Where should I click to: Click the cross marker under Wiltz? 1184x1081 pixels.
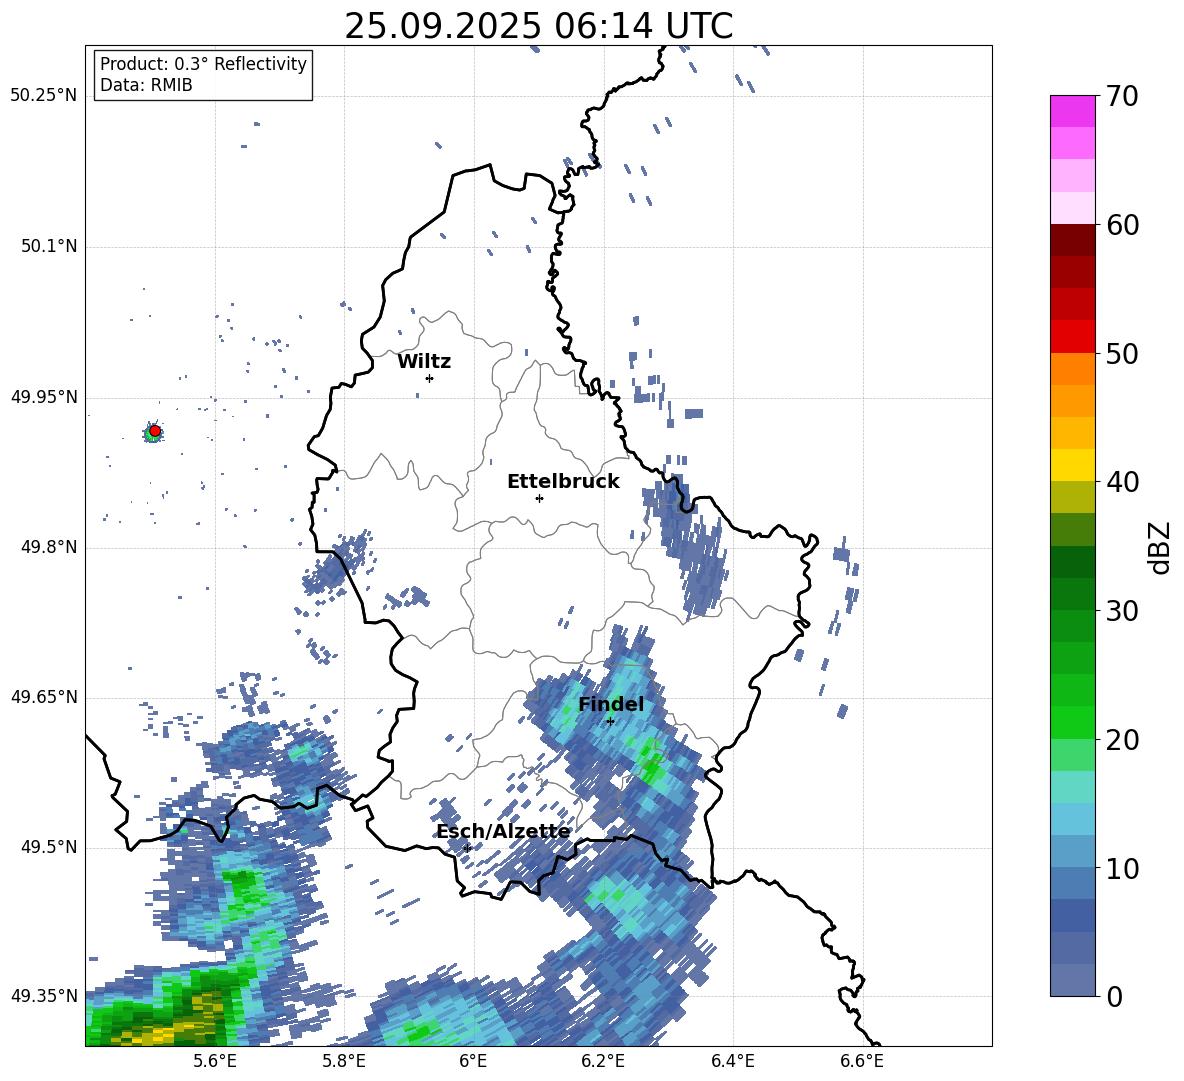tap(430, 378)
